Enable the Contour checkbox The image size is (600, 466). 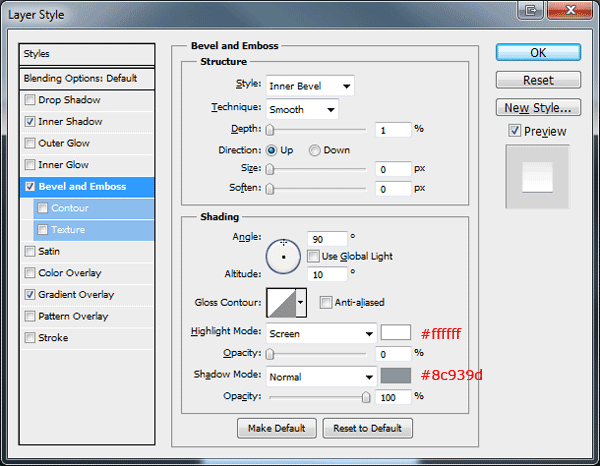point(42,208)
